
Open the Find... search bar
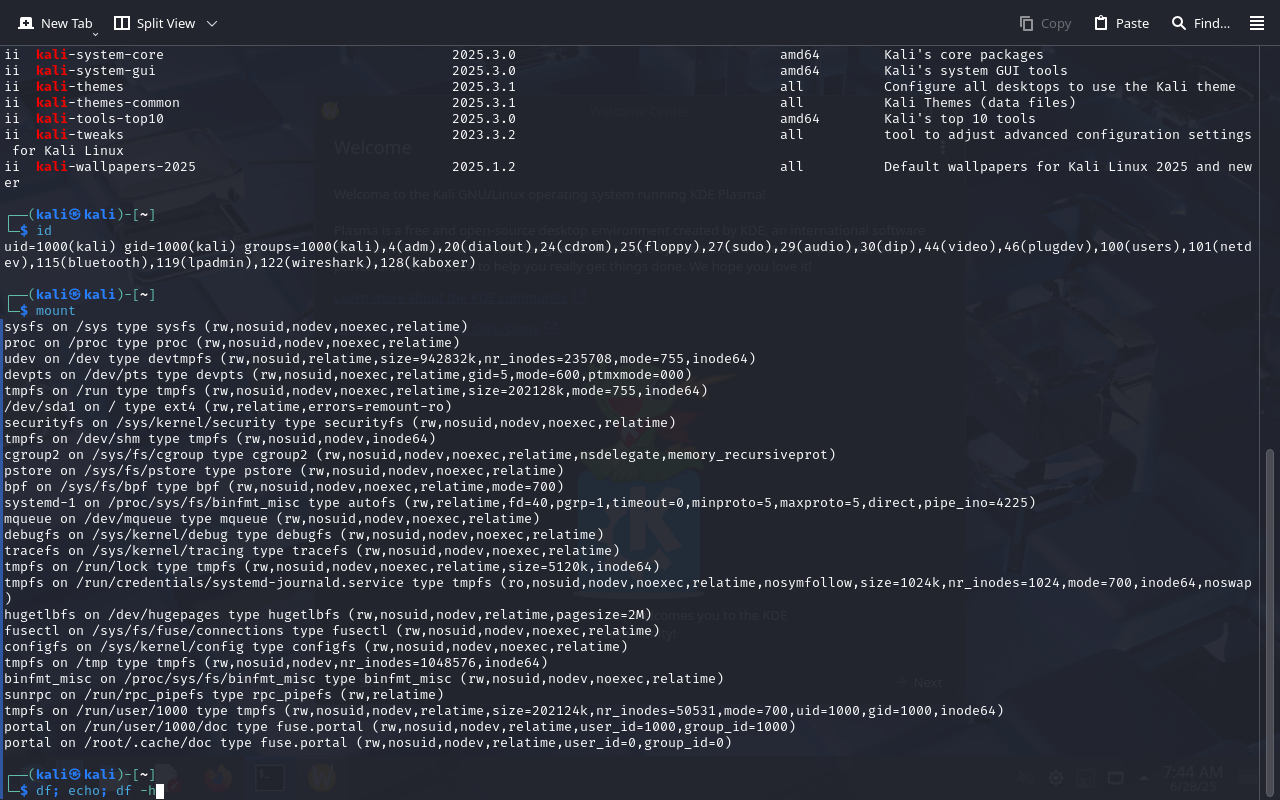(x=1200, y=23)
